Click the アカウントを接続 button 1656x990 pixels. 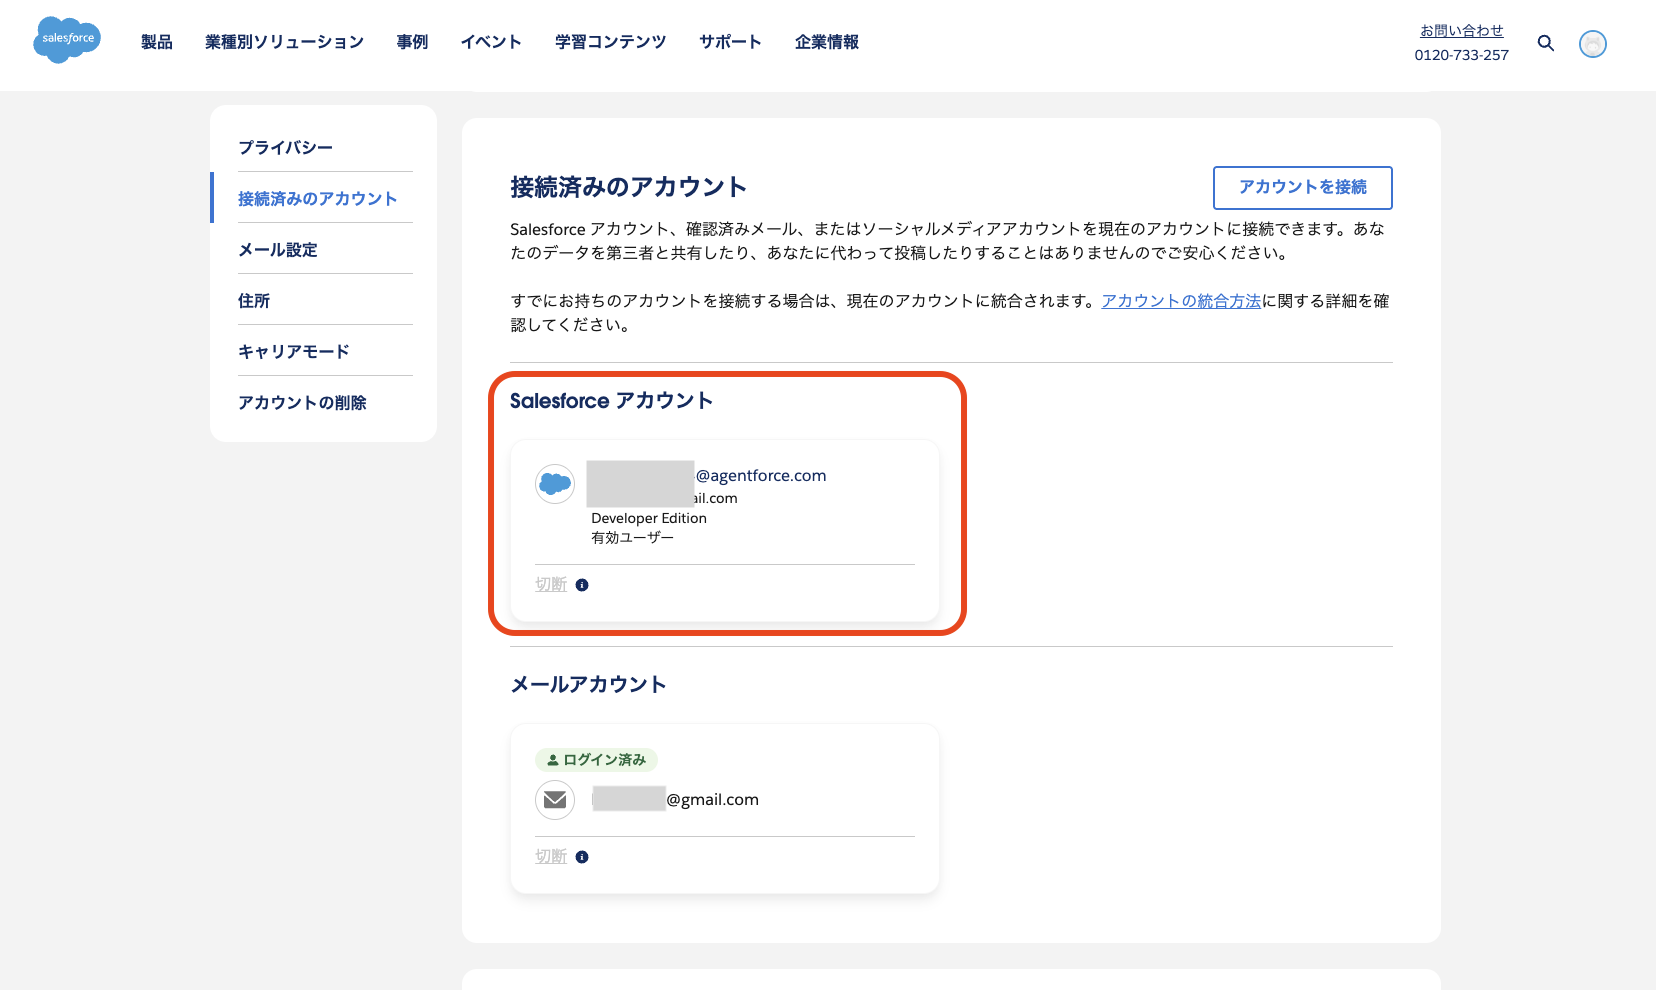[1302, 187]
